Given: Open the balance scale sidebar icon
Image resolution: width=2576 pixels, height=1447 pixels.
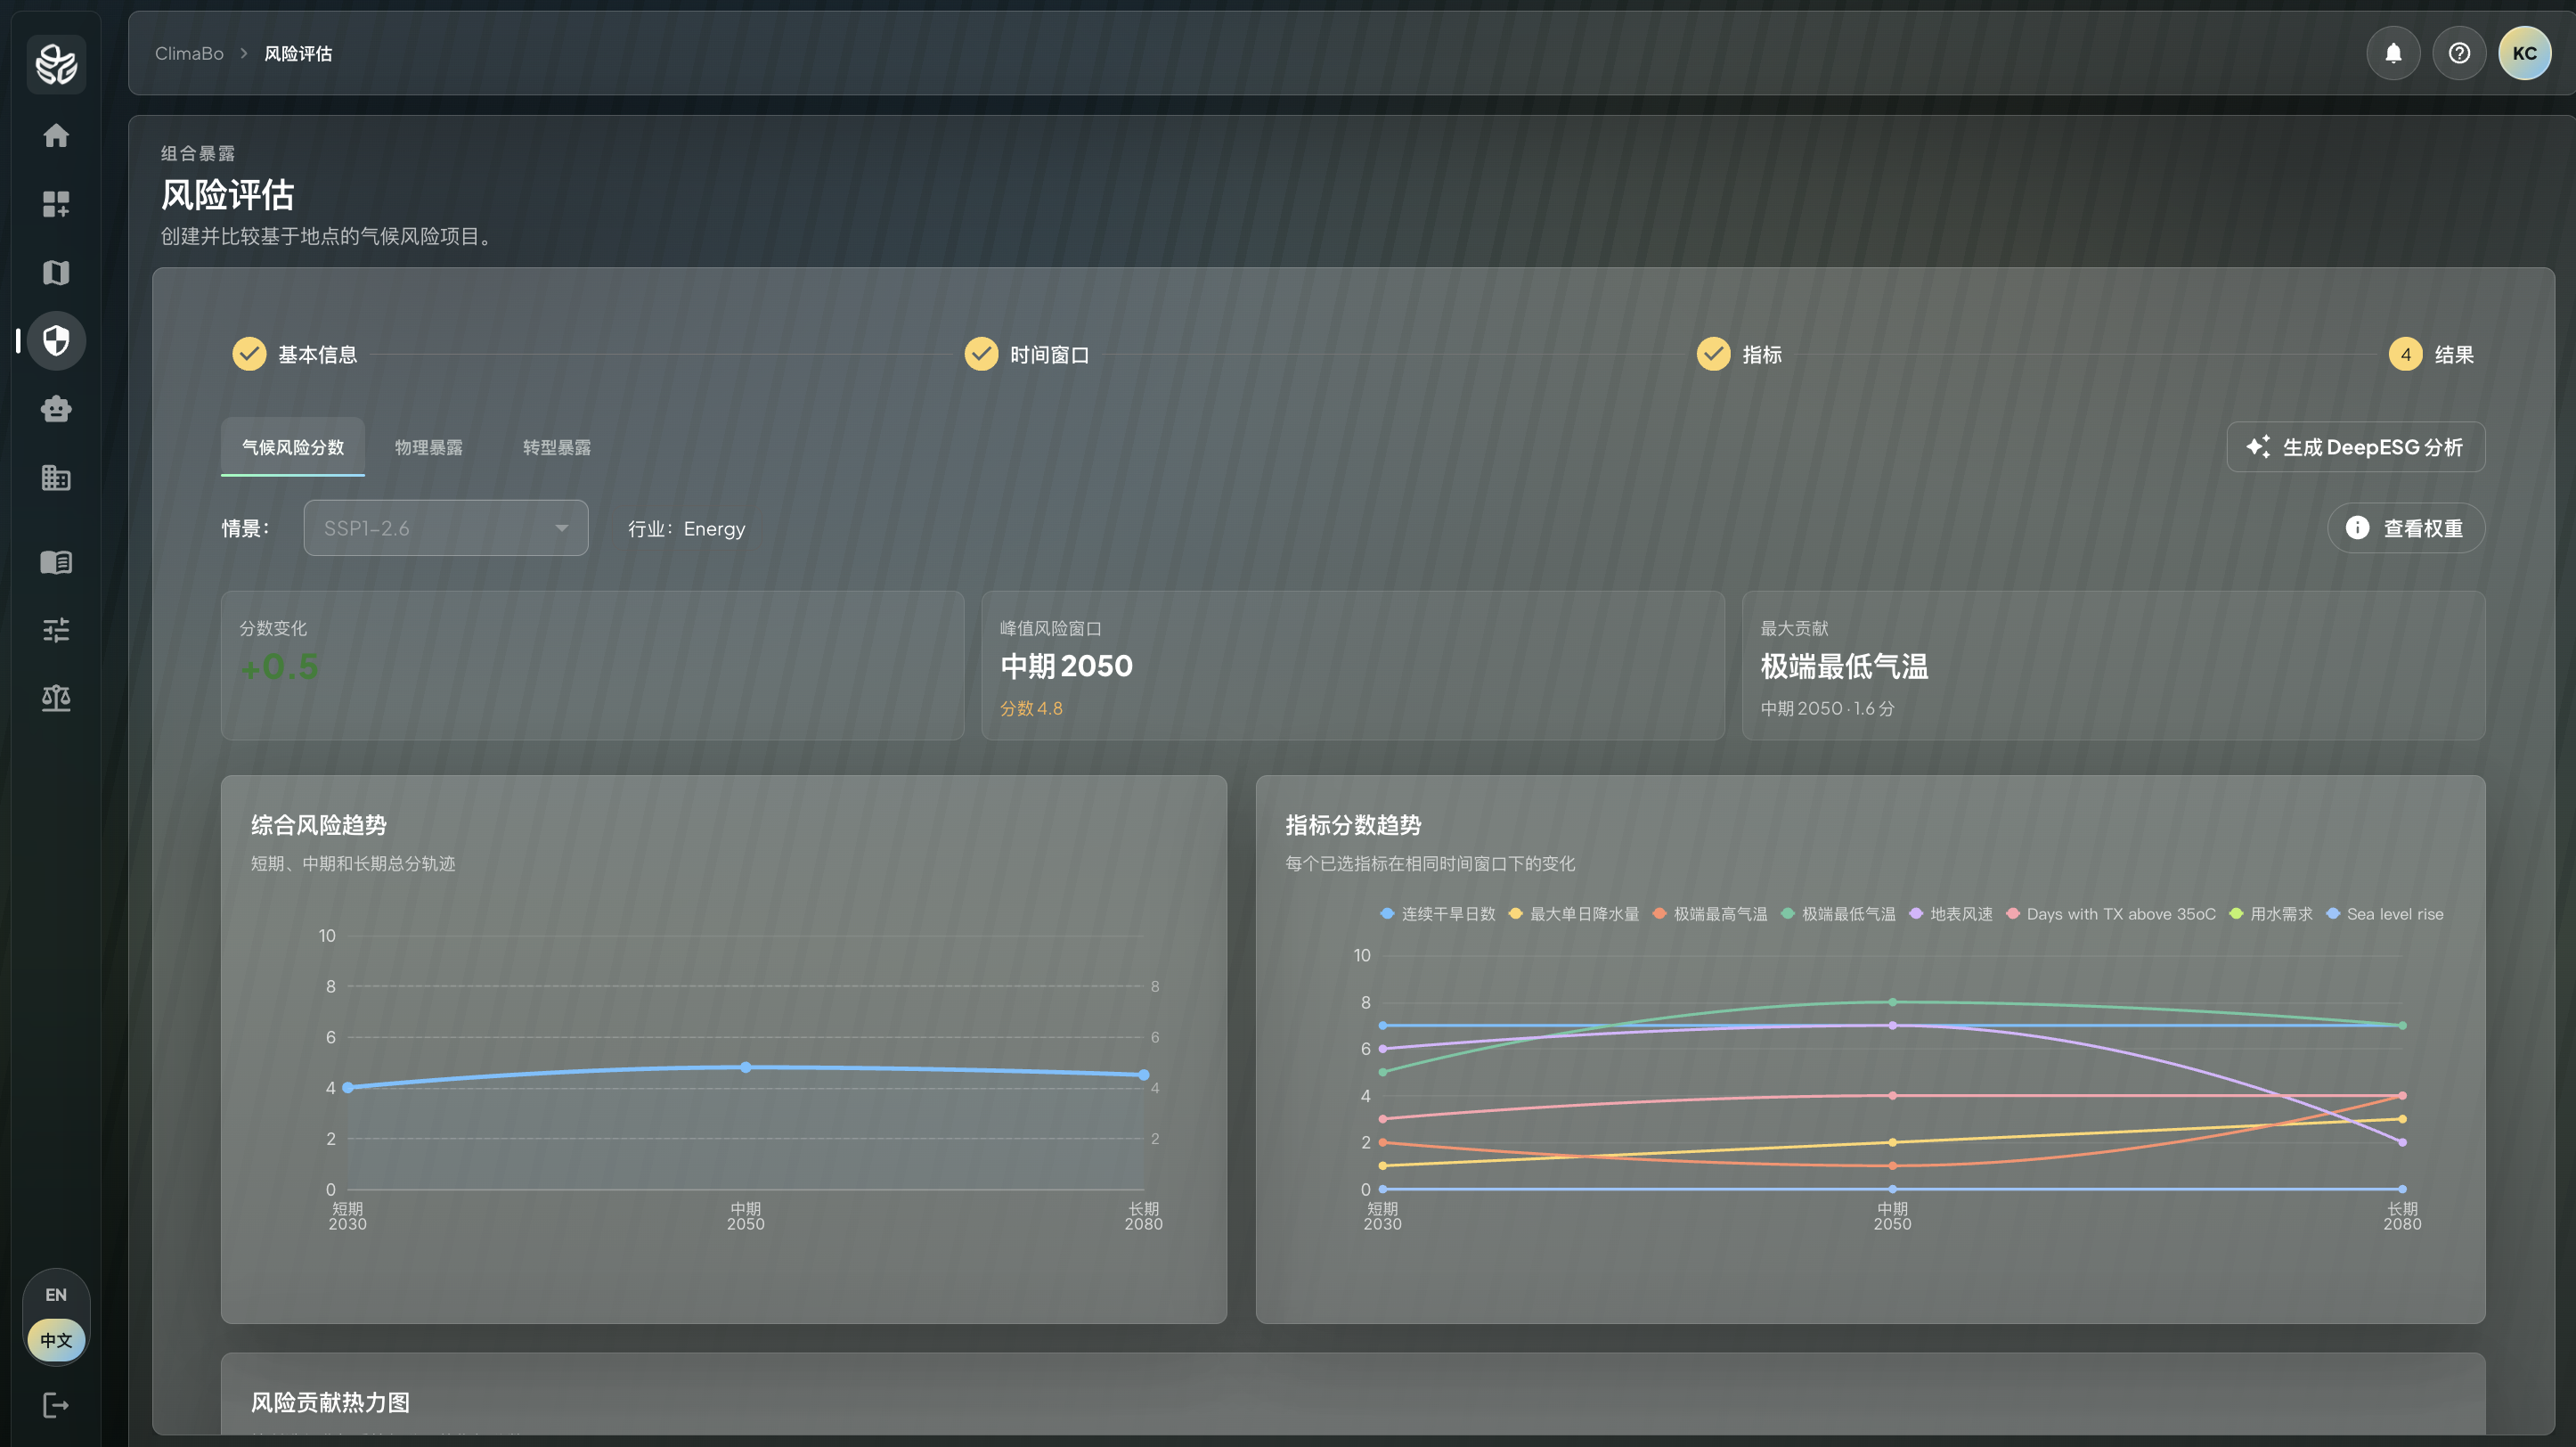Looking at the screenshot, I should click(56, 698).
